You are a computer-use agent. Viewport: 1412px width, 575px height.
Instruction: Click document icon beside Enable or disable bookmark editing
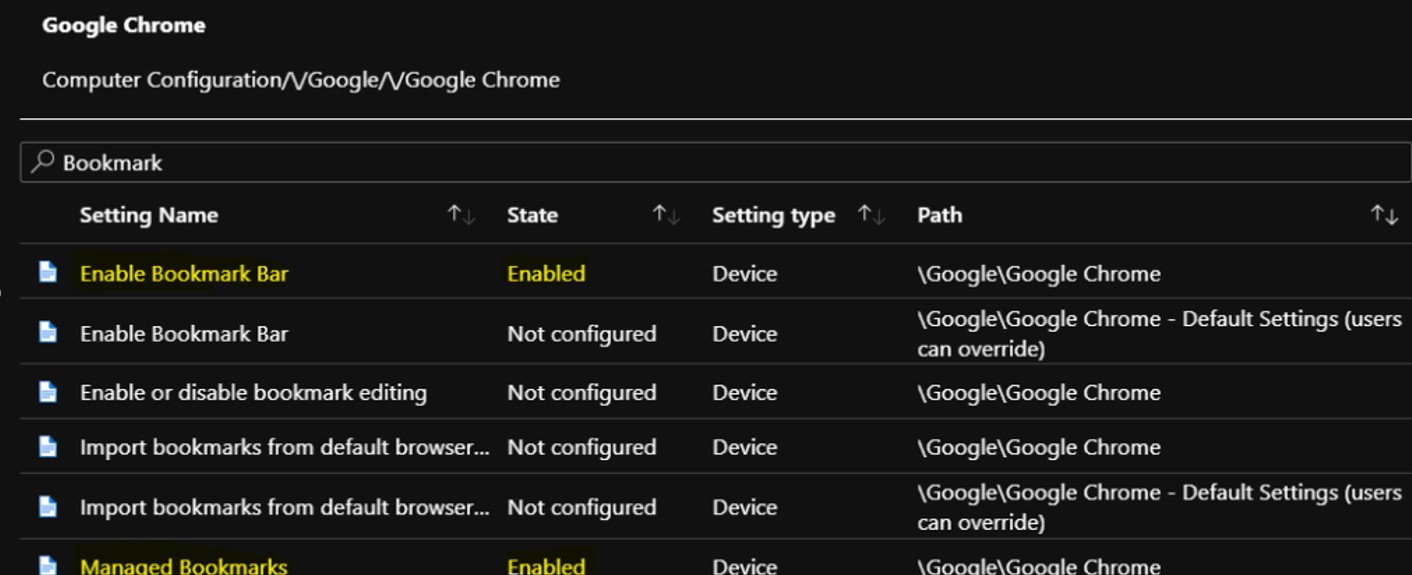[47, 393]
